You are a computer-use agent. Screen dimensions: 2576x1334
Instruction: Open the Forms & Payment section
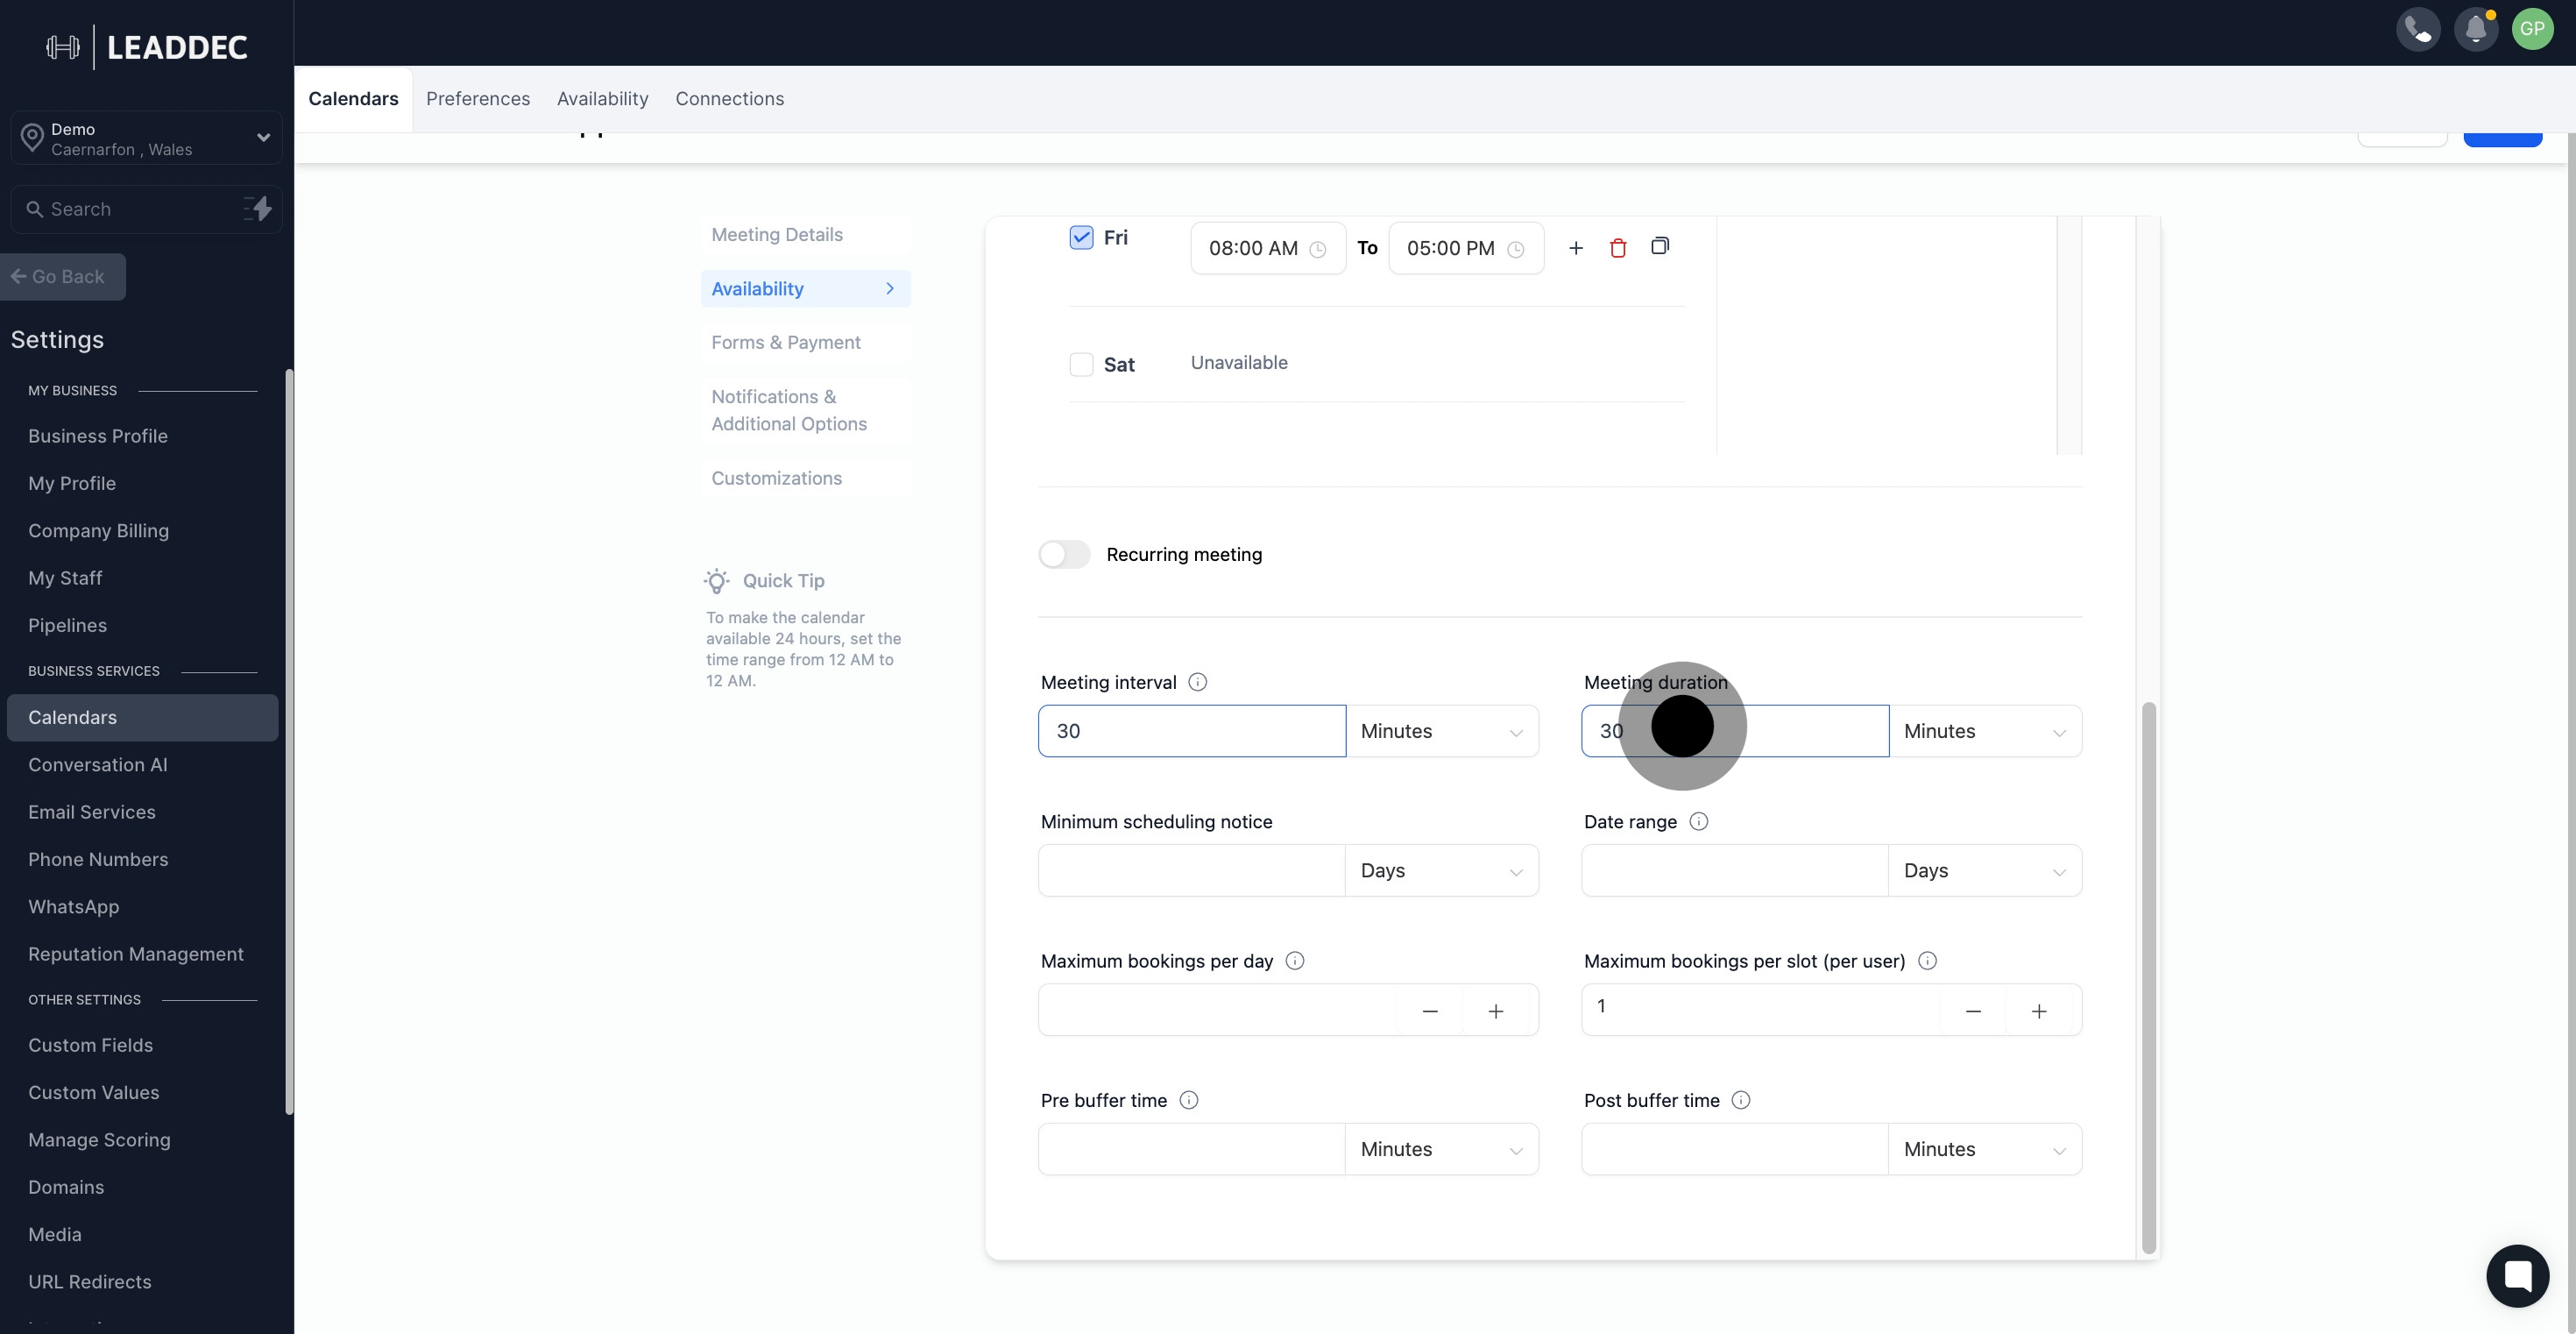pyautogui.click(x=786, y=343)
